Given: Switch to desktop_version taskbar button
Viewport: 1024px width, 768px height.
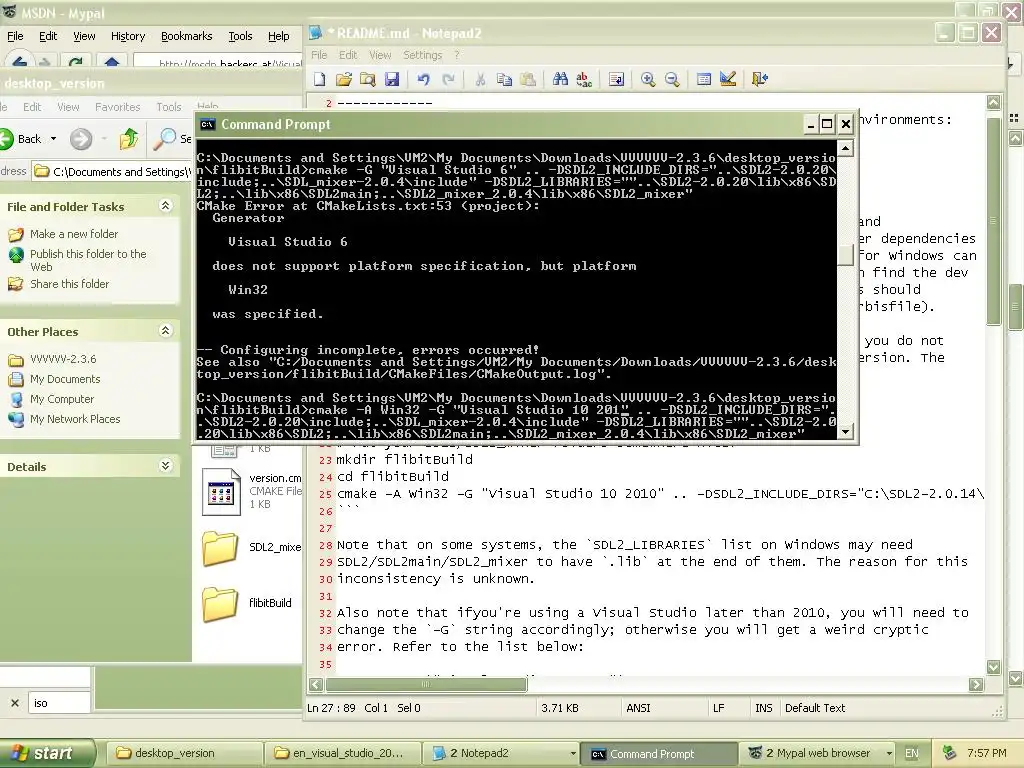Looking at the screenshot, I should click(x=184, y=753).
